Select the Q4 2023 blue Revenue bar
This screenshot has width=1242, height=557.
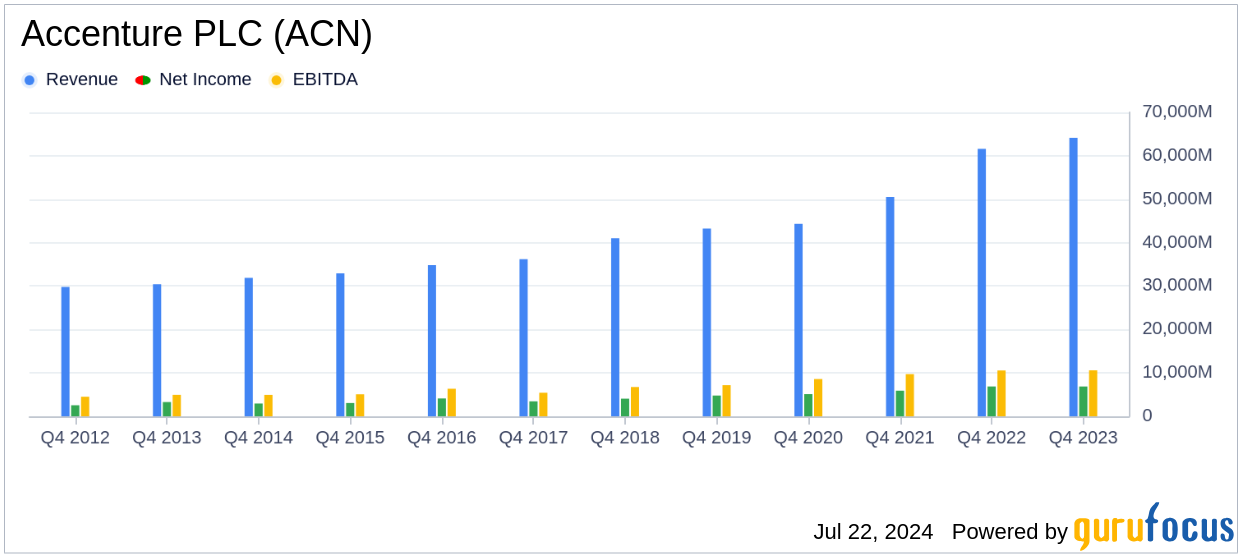(1073, 277)
